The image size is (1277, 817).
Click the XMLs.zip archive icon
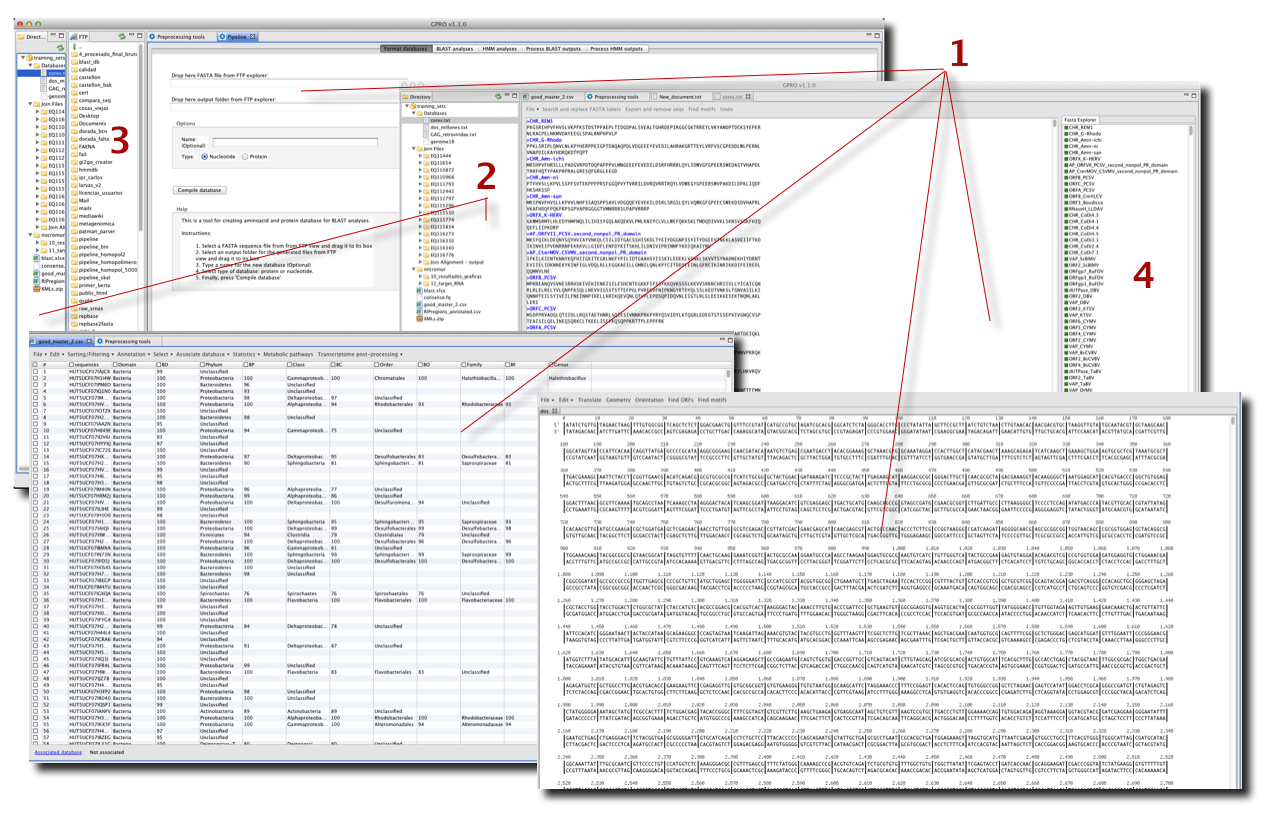(35, 291)
